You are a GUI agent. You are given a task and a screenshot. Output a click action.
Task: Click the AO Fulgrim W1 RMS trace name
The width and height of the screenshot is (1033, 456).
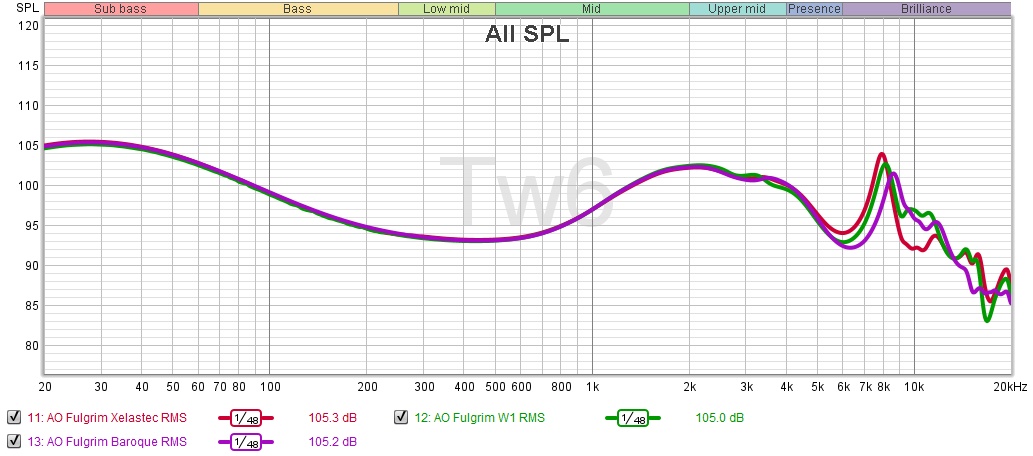pos(480,418)
